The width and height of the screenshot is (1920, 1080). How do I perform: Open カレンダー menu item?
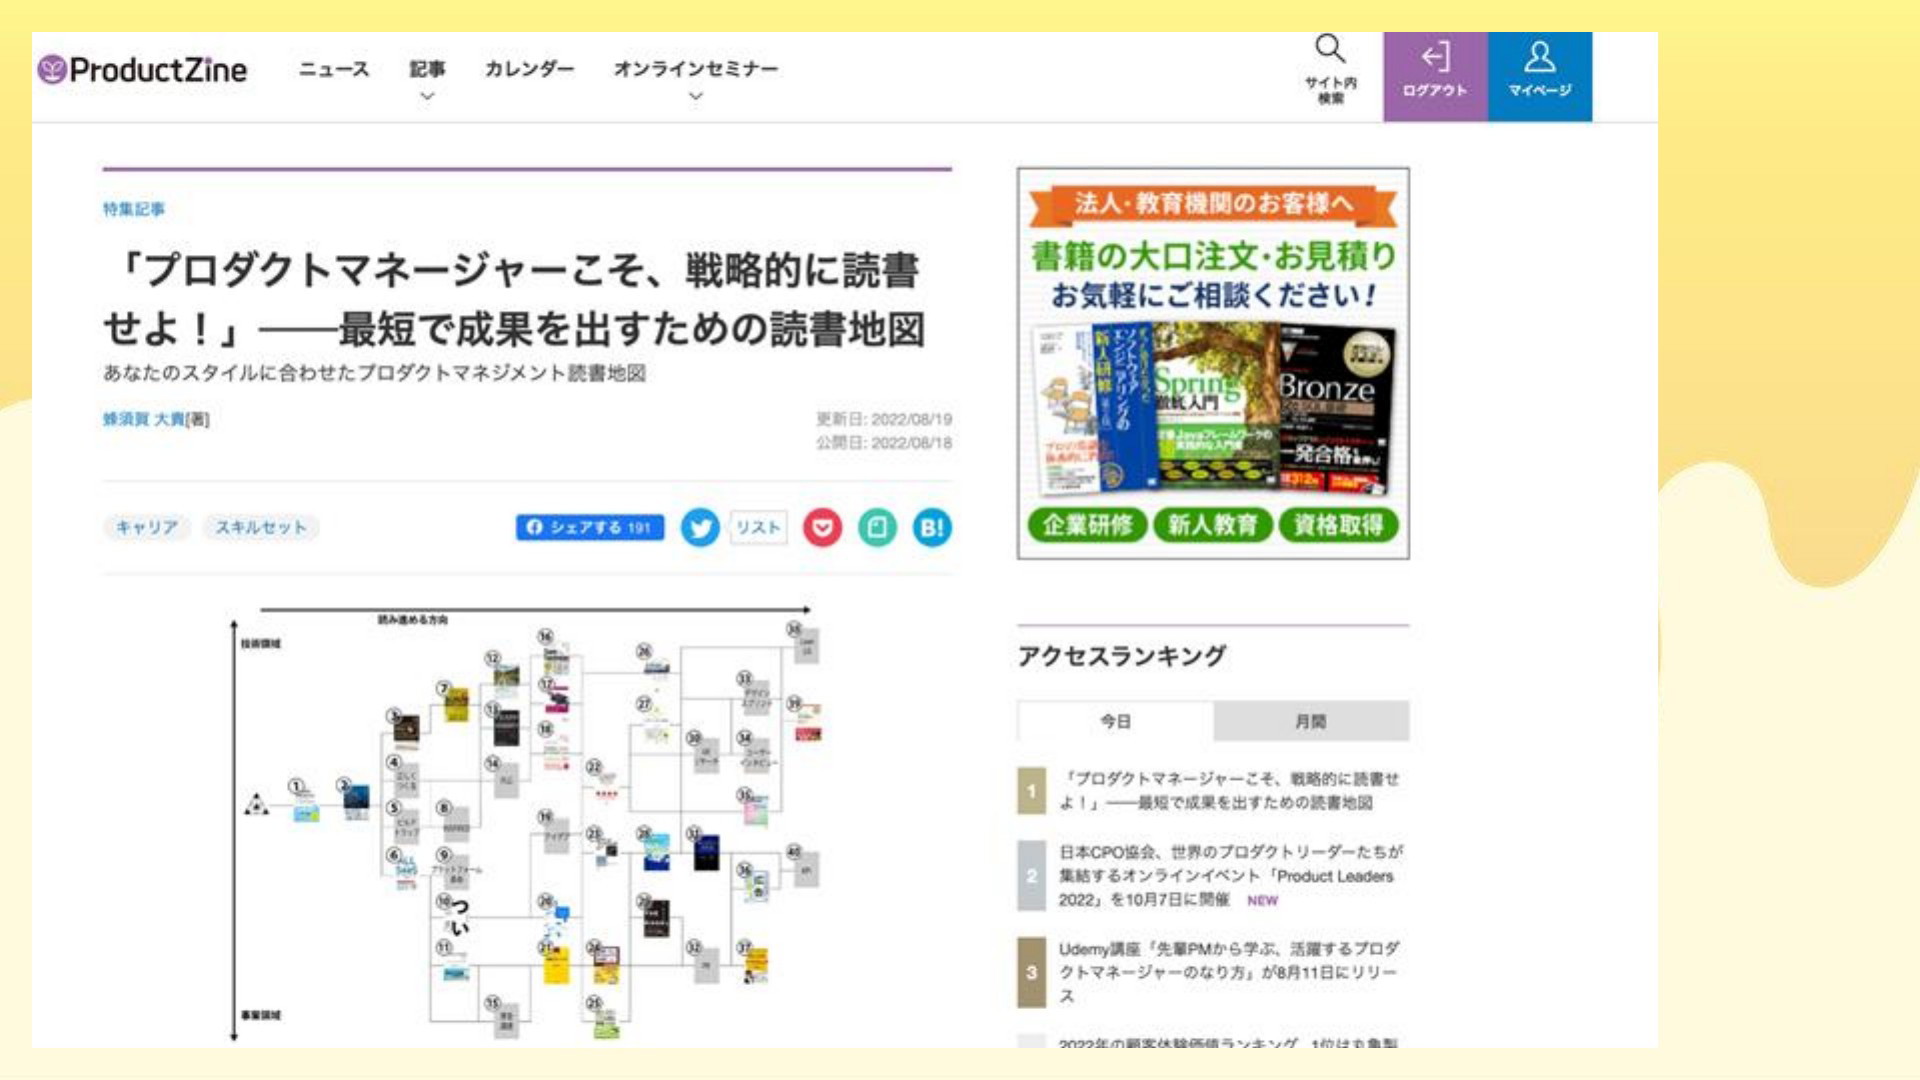(x=529, y=69)
